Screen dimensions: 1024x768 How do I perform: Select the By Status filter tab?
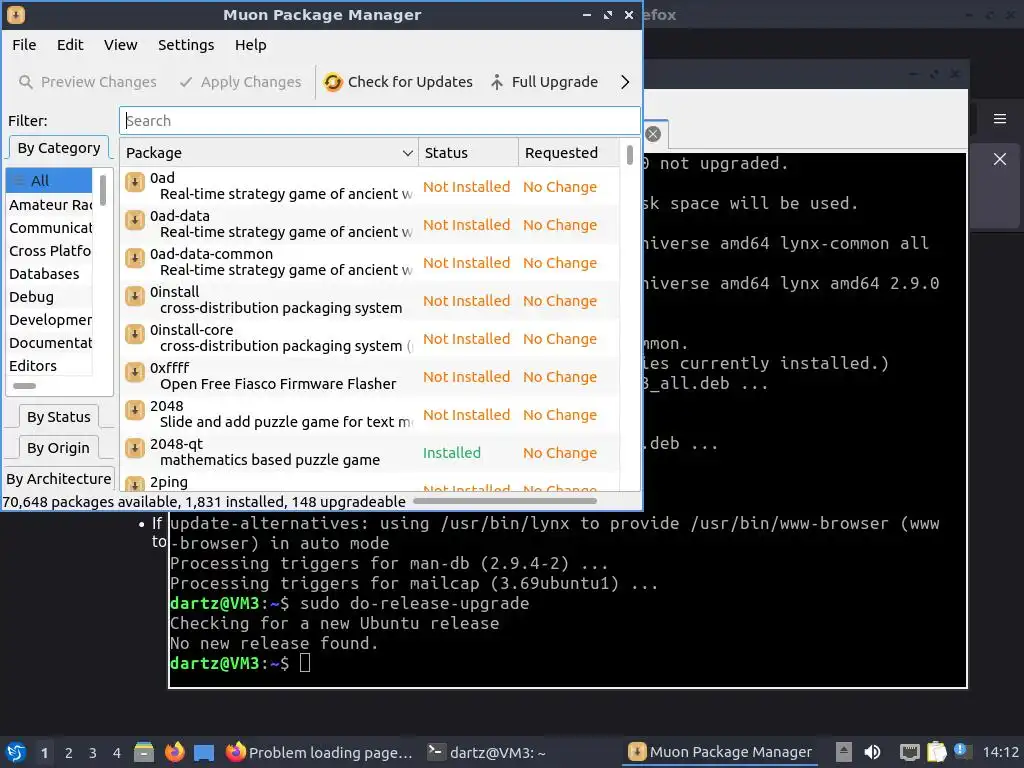59,417
